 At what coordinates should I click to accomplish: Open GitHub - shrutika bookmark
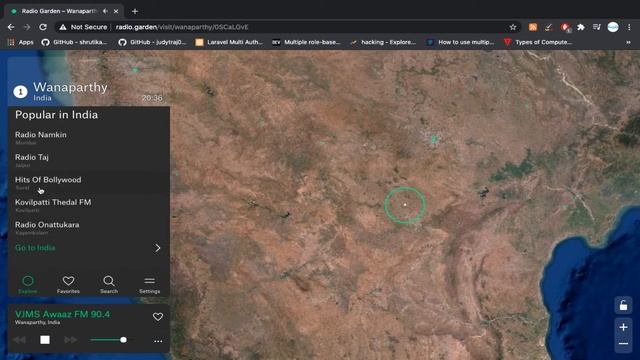click(x=74, y=42)
